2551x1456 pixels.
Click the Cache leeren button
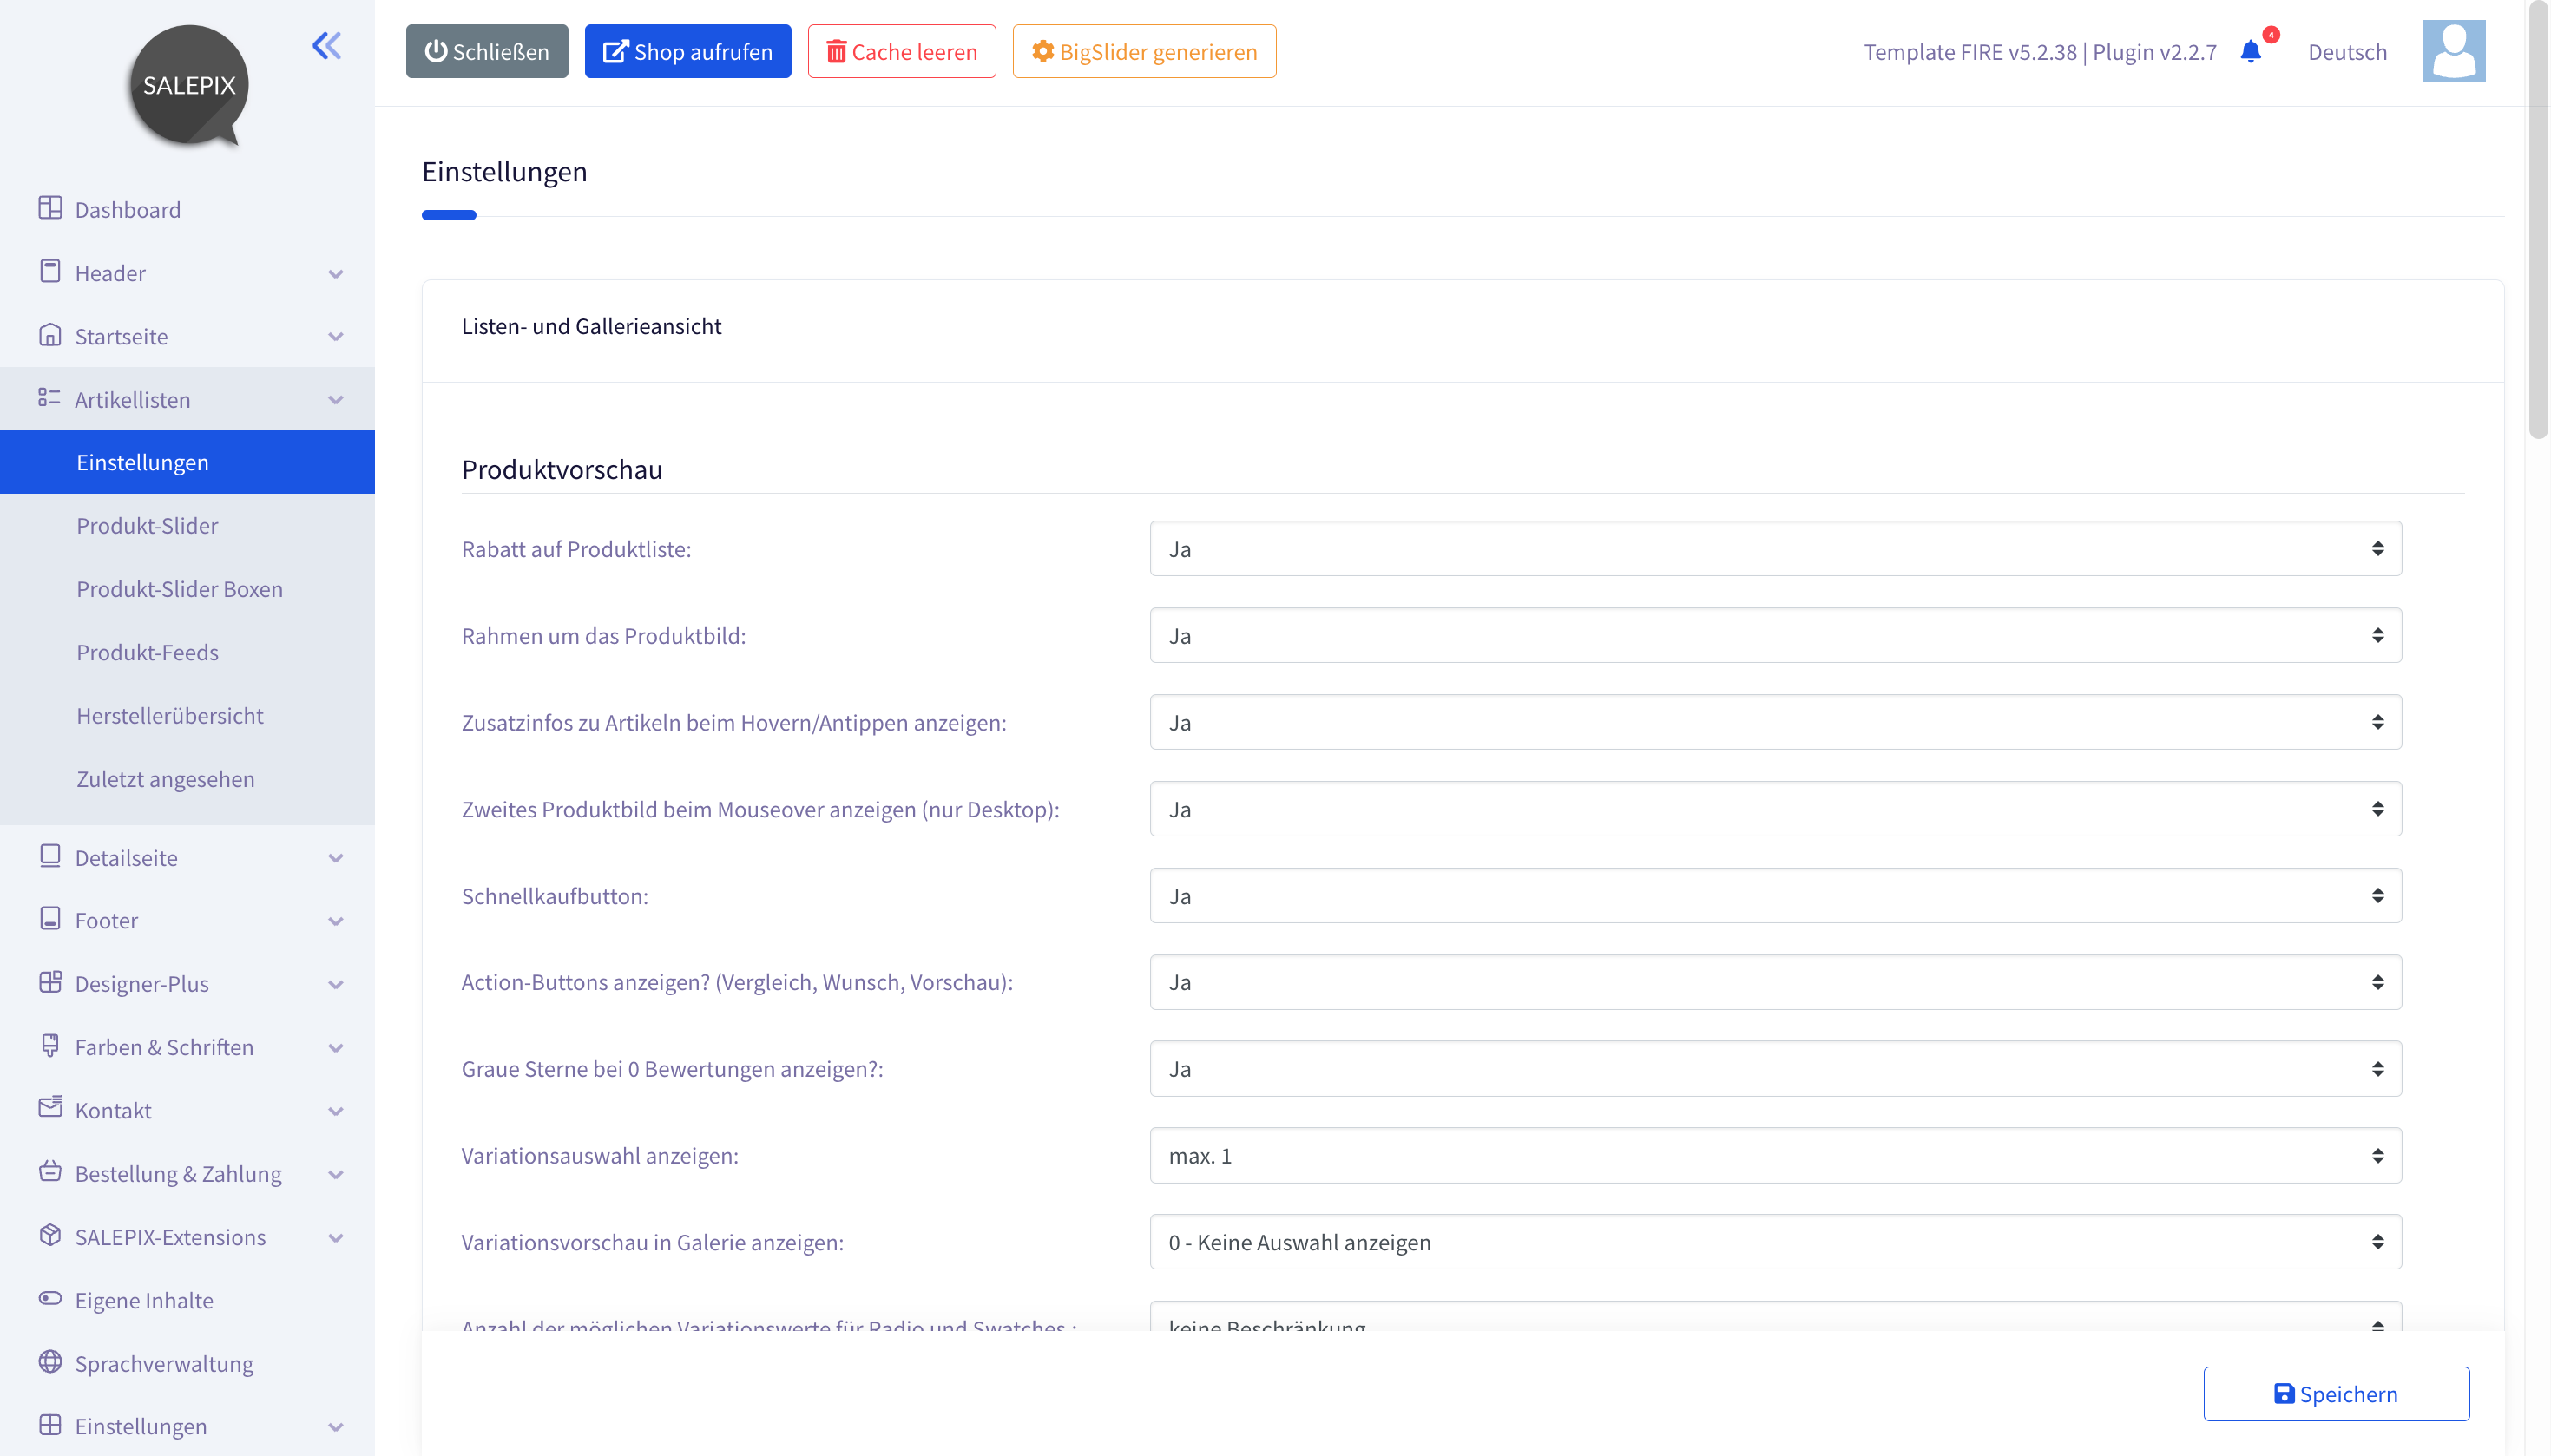(x=901, y=51)
